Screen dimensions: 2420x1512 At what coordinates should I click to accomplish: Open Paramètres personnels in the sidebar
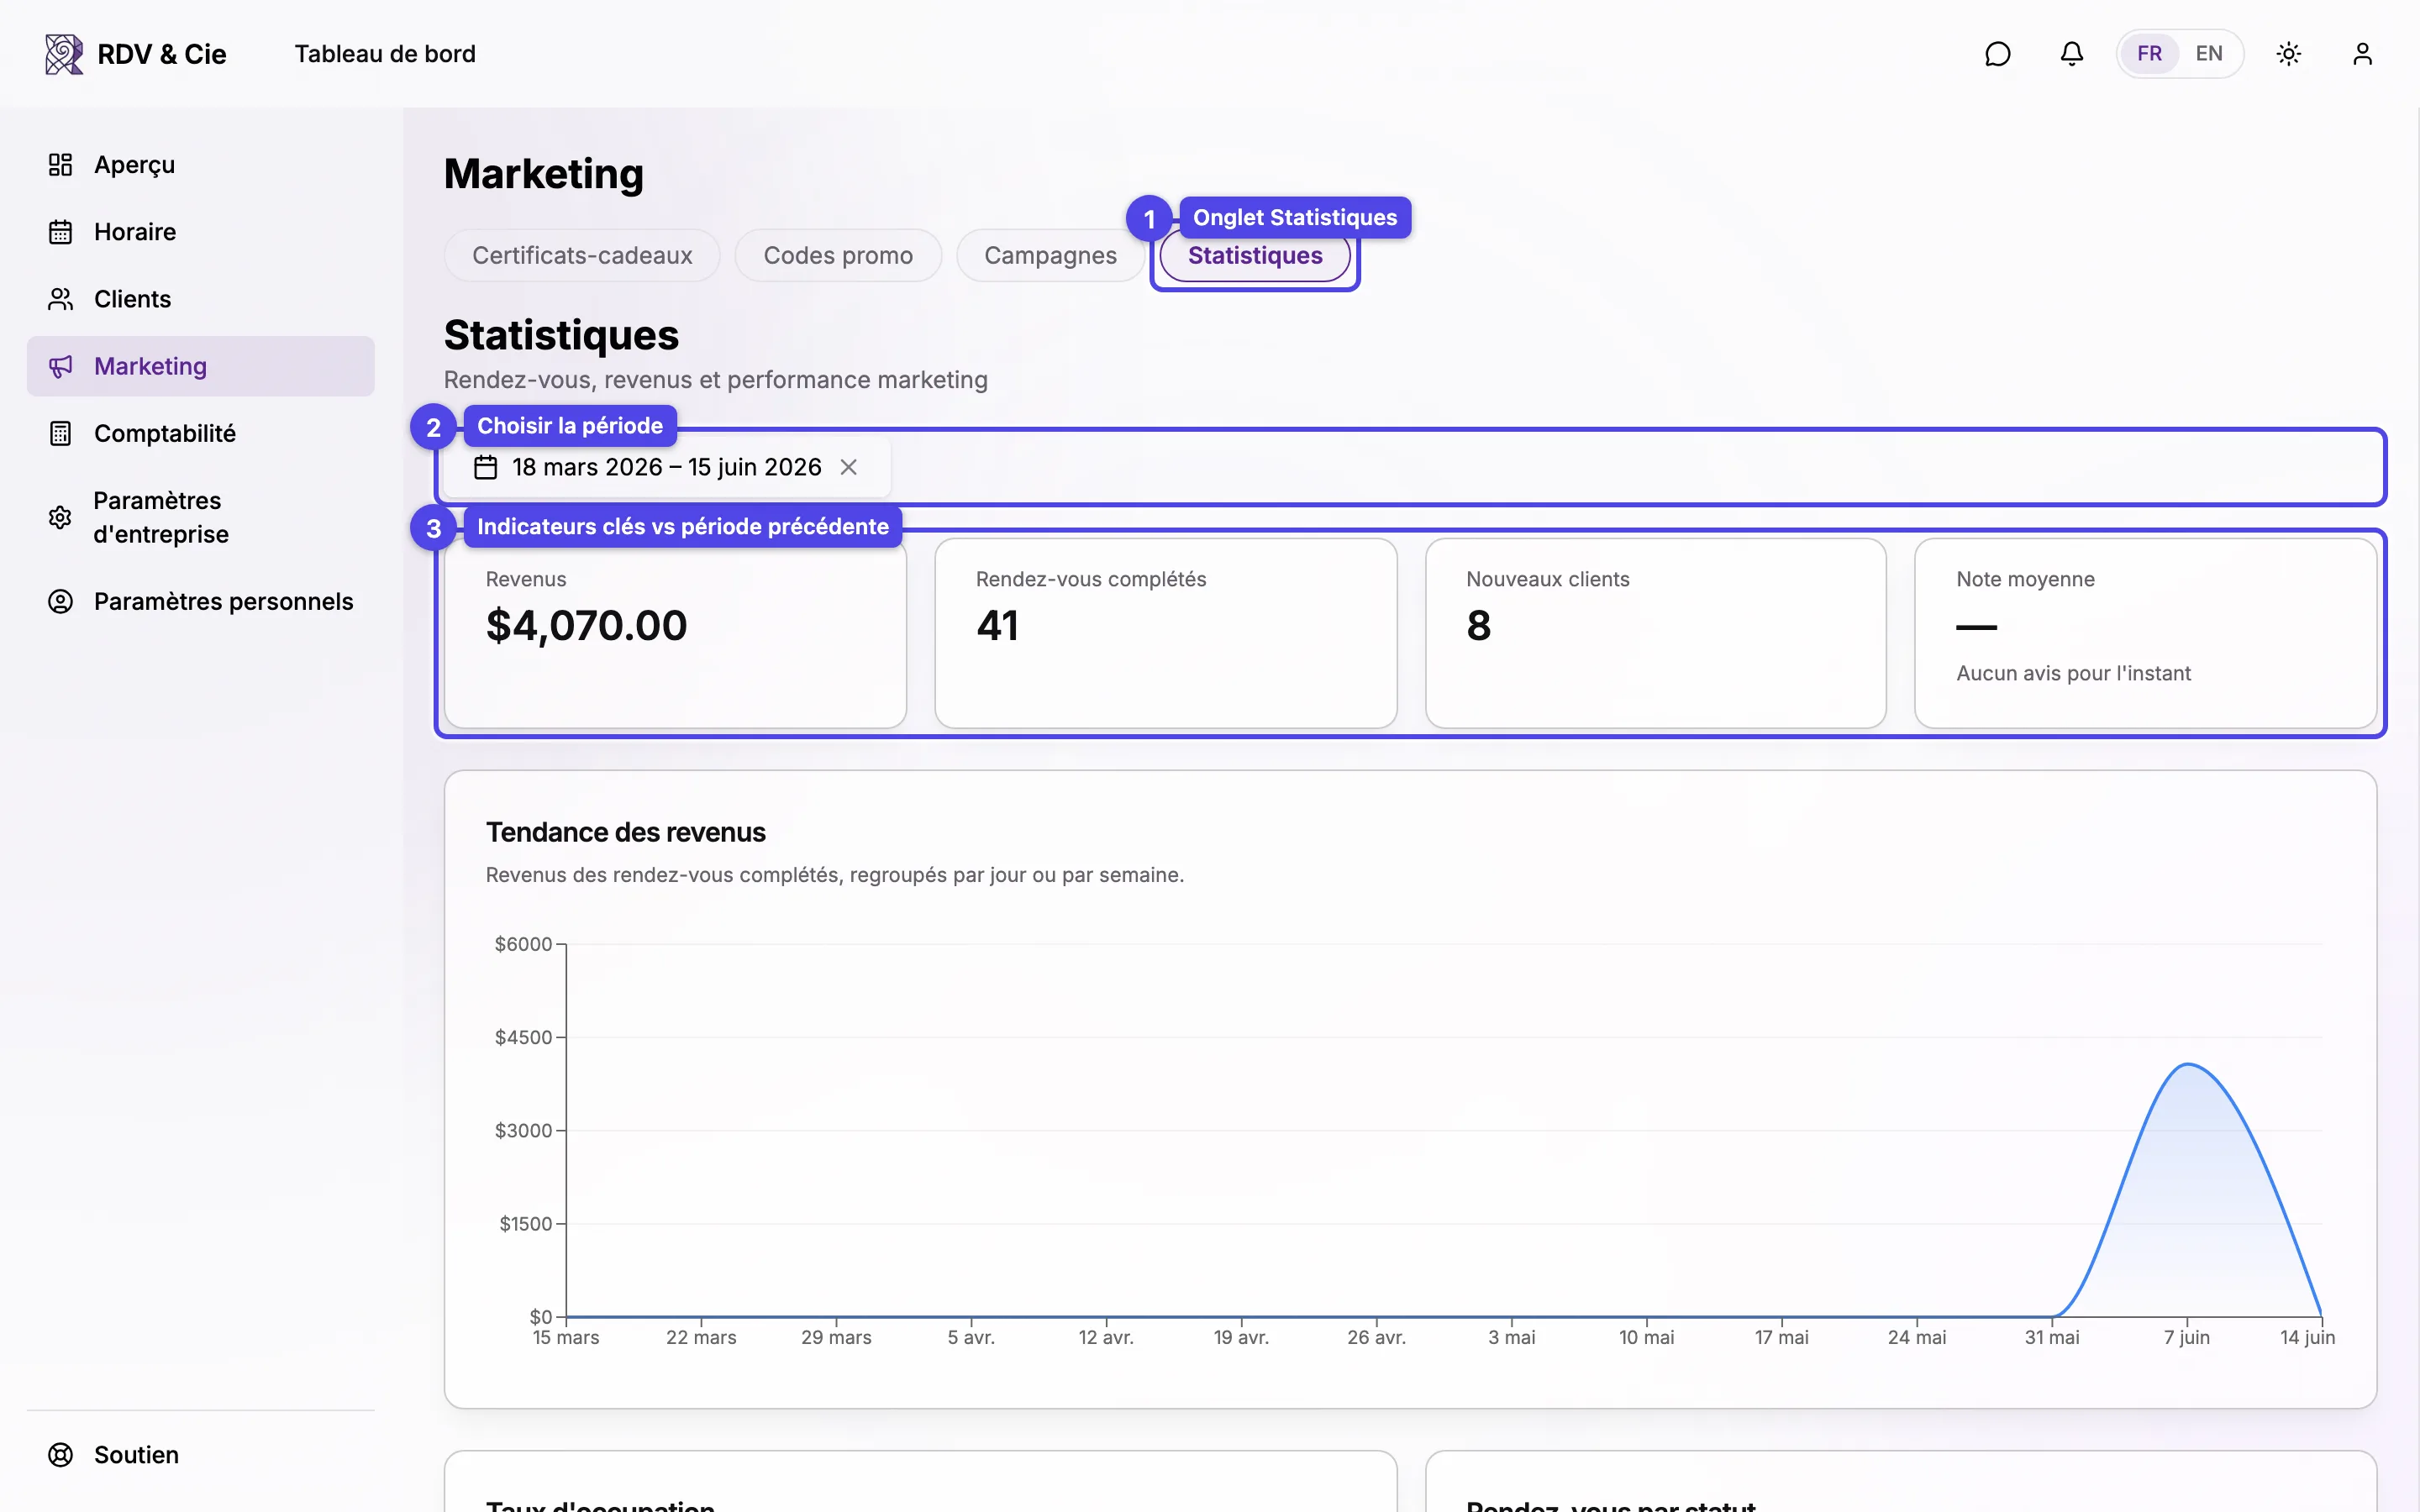[200, 601]
